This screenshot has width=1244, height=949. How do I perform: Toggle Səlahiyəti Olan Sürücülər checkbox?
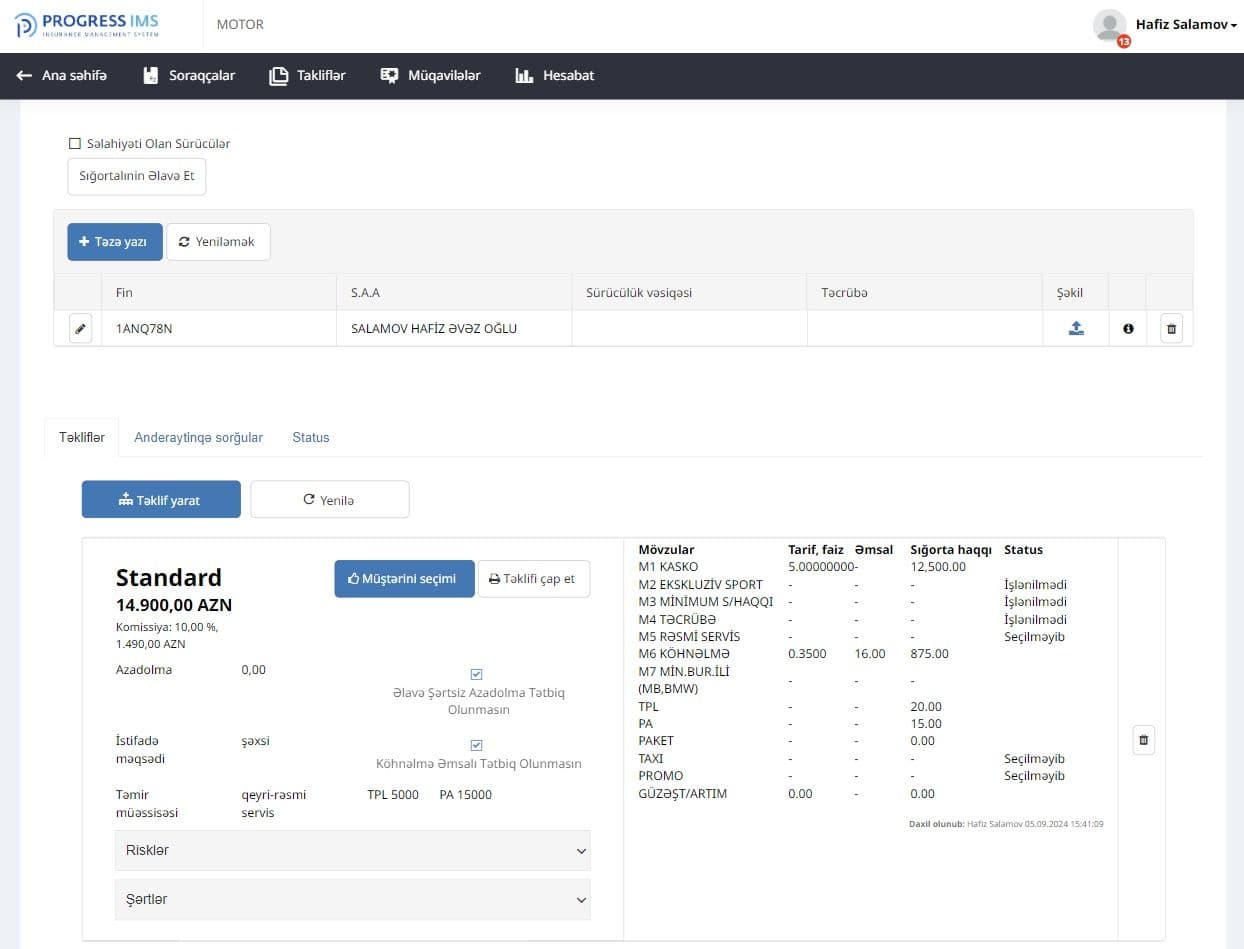[x=75, y=144]
